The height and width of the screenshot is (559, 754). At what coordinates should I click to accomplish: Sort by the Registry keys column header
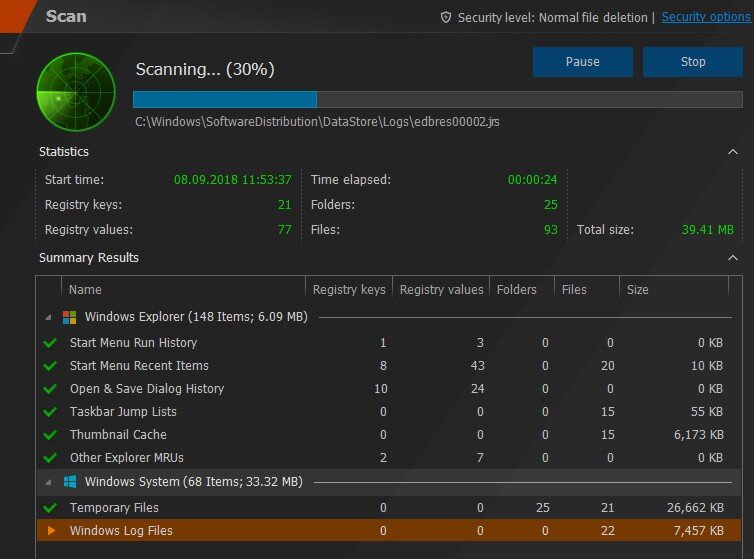349,290
